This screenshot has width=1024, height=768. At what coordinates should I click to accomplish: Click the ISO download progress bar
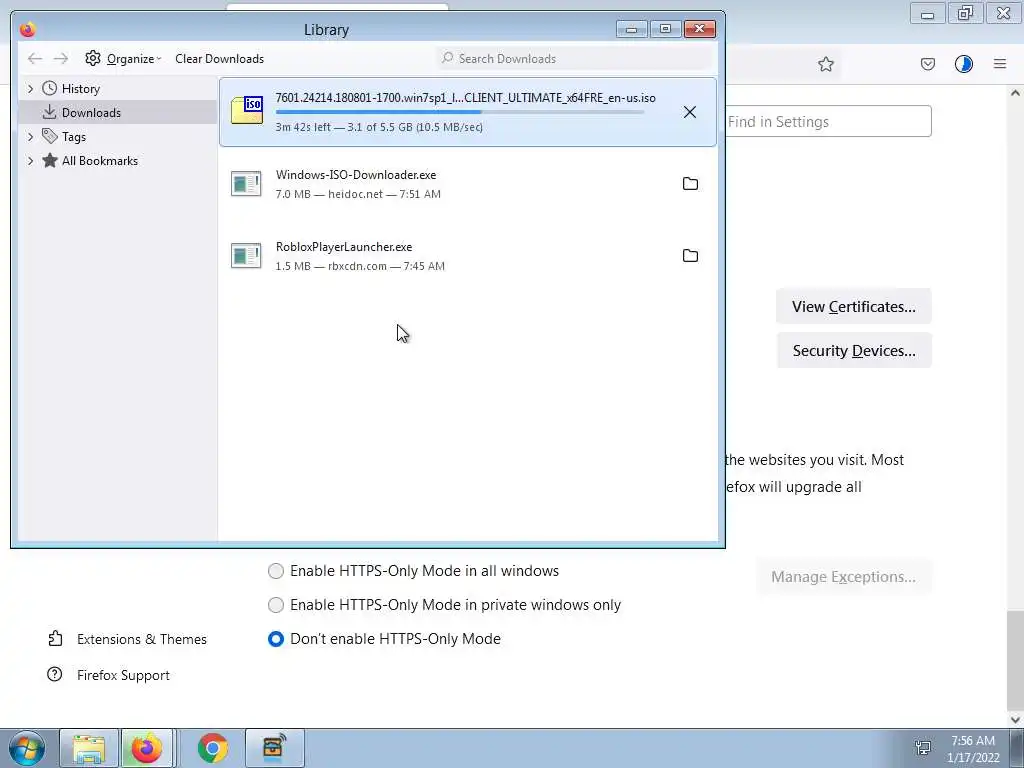pos(460,112)
